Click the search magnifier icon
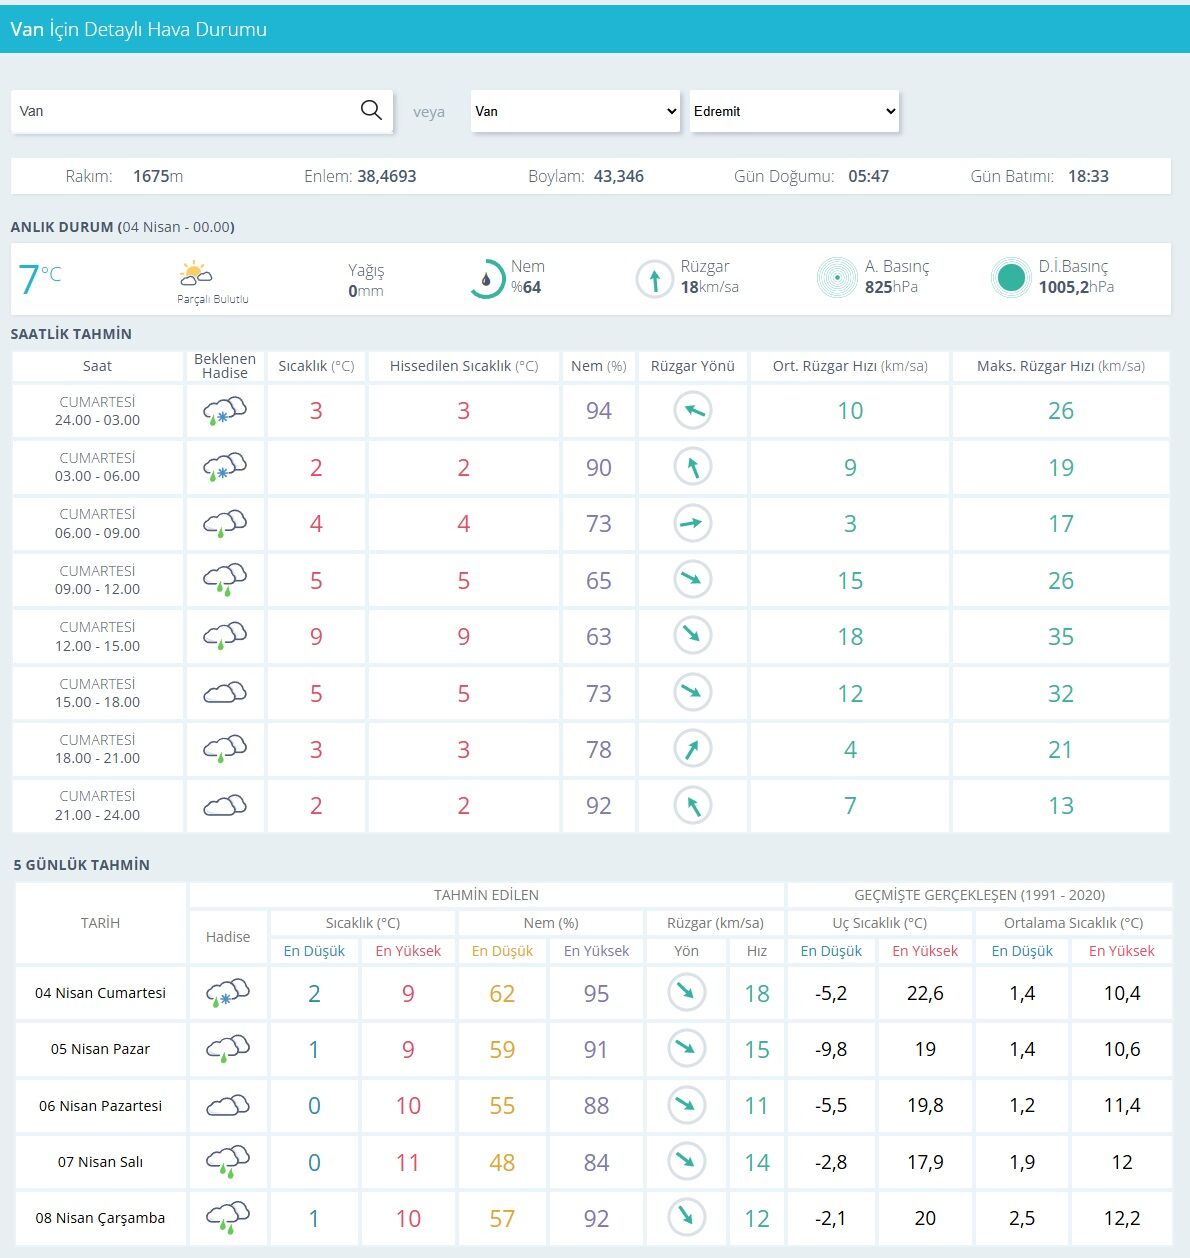The image size is (1190, 1258). [x=371, y=110]
